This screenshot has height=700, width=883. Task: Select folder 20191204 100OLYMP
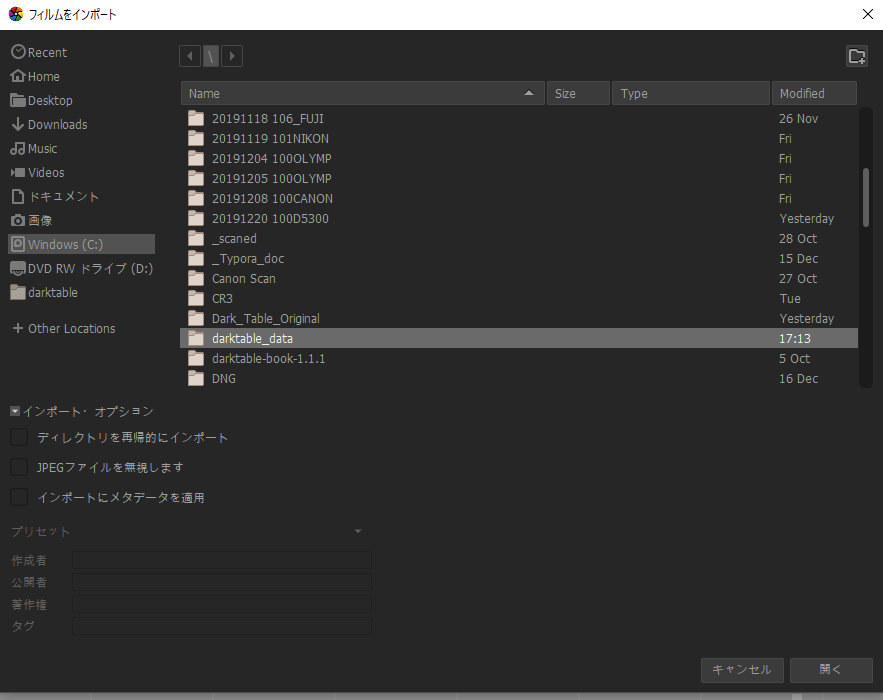519,159
